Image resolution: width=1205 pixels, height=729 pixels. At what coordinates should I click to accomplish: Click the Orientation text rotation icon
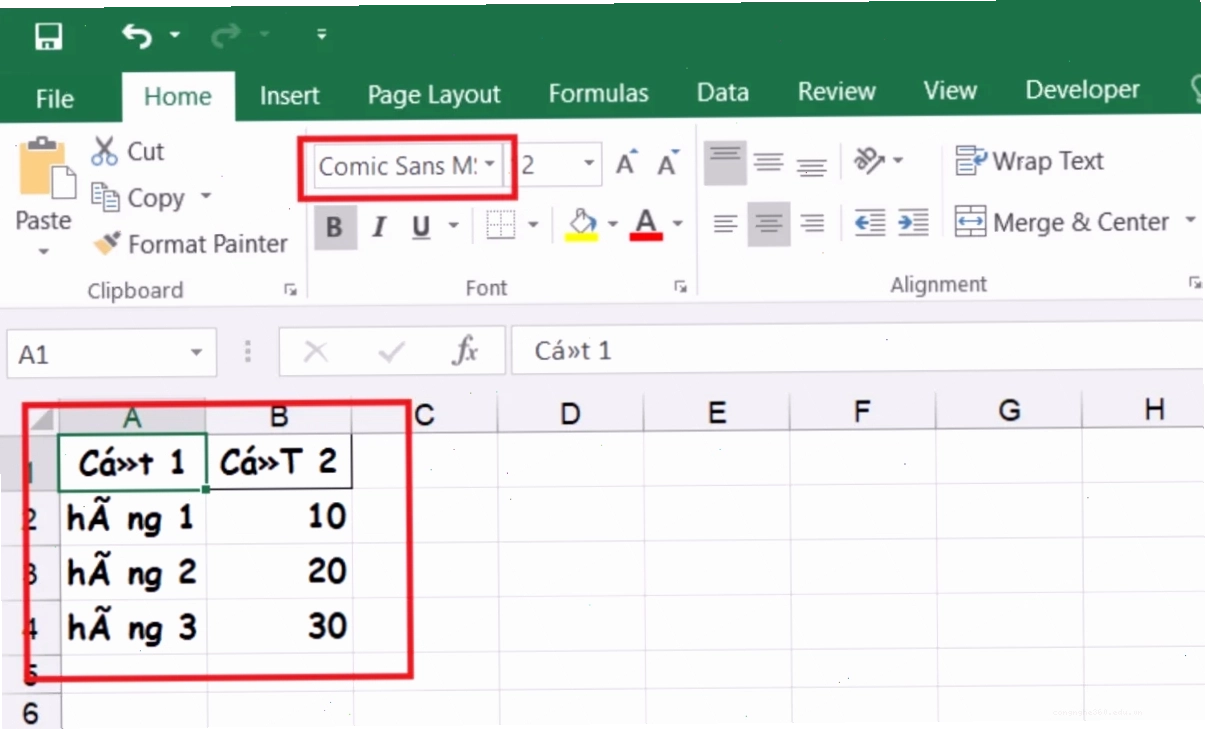pos(870,160)
